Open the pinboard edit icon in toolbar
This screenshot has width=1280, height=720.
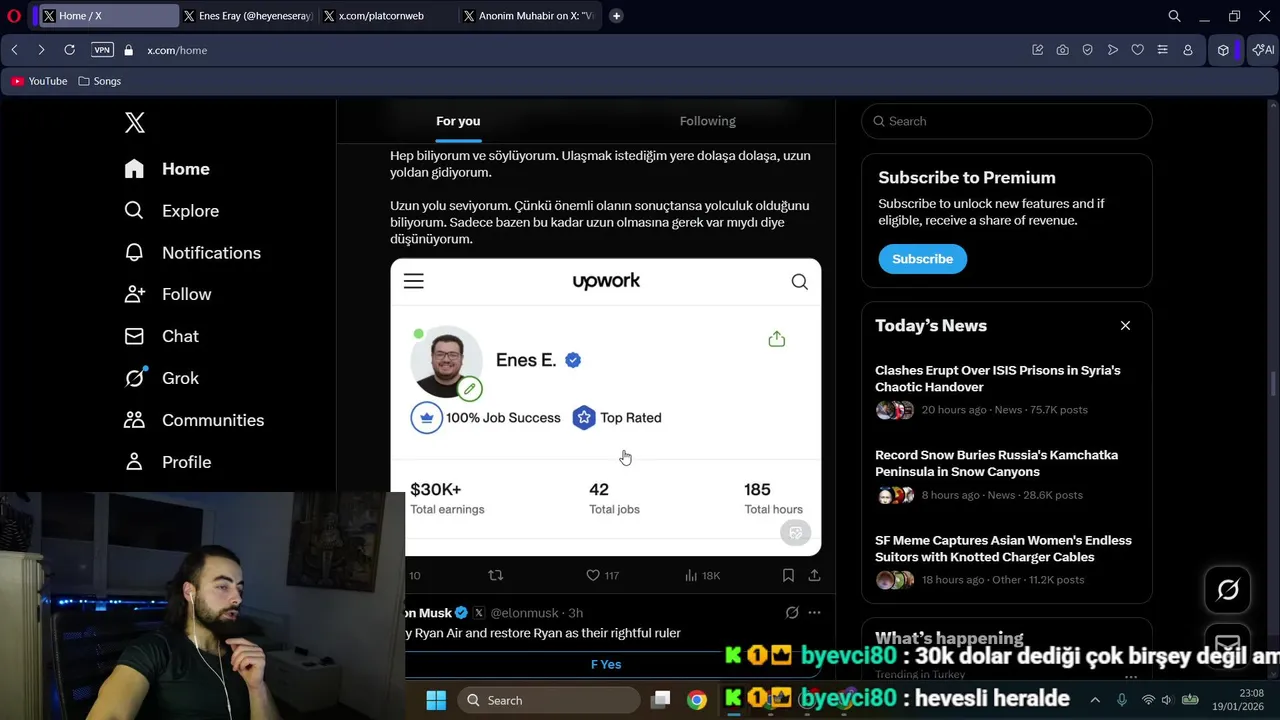1037,50
